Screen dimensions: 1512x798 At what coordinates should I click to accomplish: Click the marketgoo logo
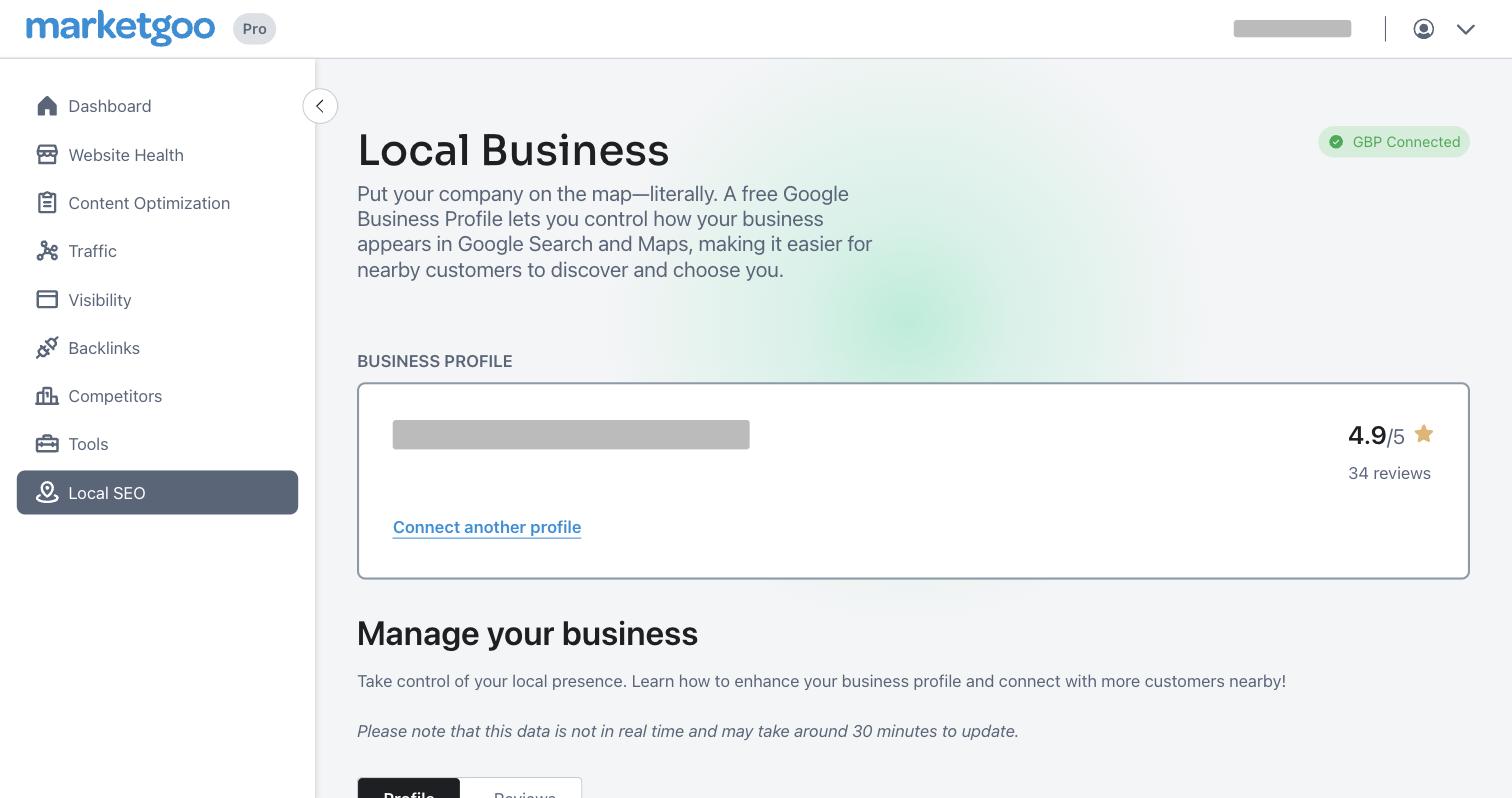pos(120,28)
